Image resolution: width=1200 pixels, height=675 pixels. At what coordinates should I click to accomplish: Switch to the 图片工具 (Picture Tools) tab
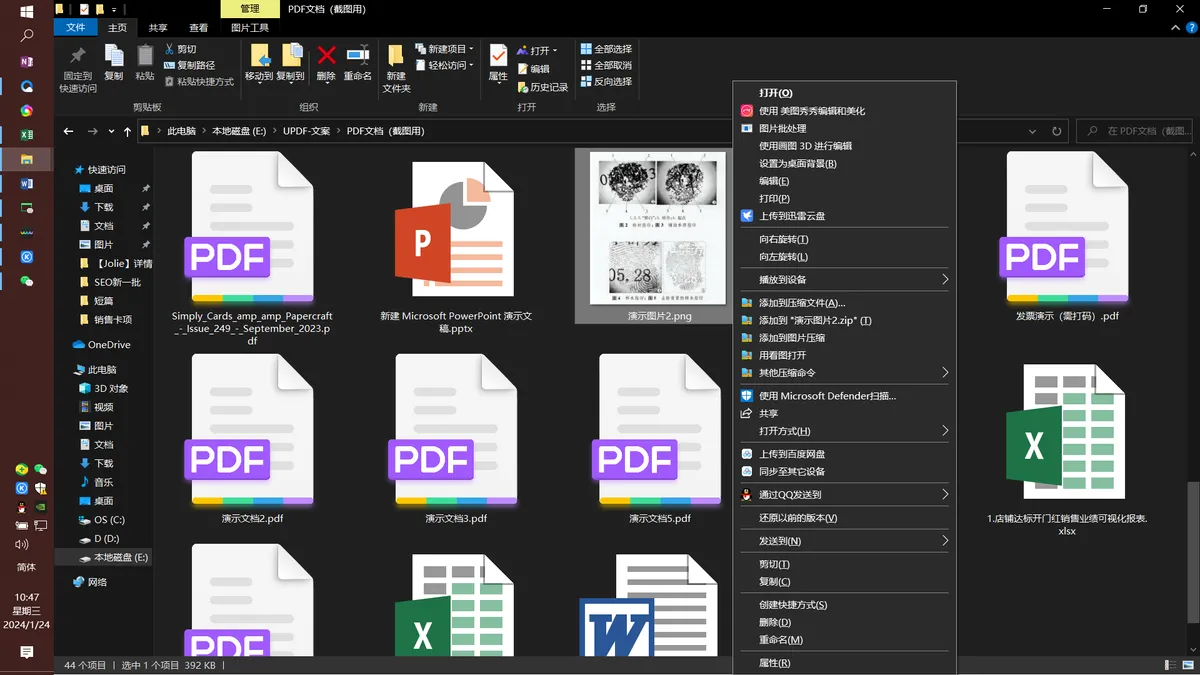pyautogui.click(x=250, y=28)
